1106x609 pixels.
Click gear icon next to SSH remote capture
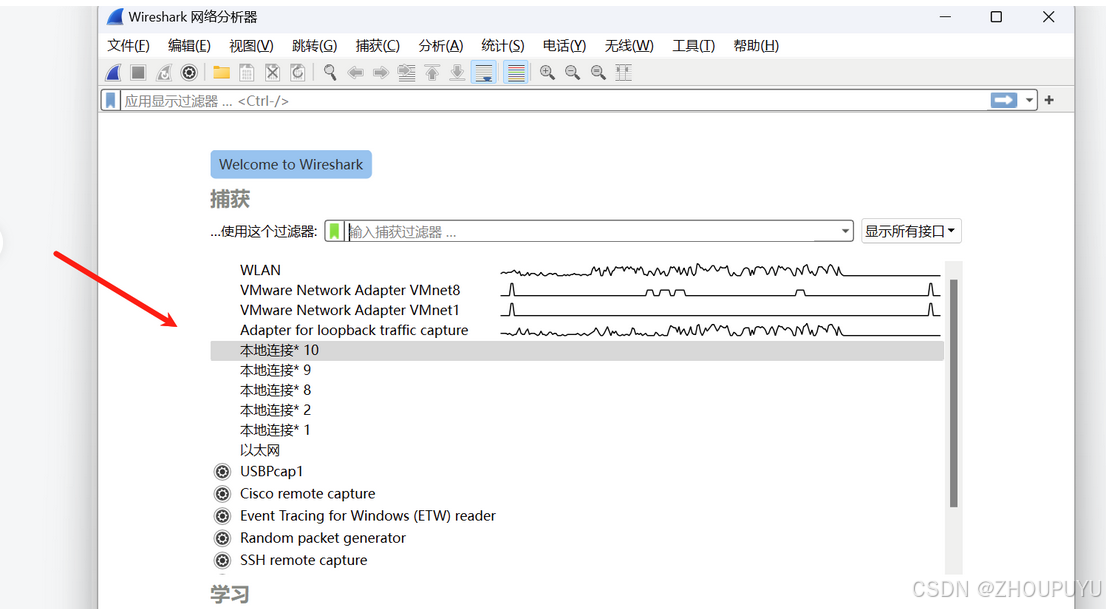tap(222, 560)
